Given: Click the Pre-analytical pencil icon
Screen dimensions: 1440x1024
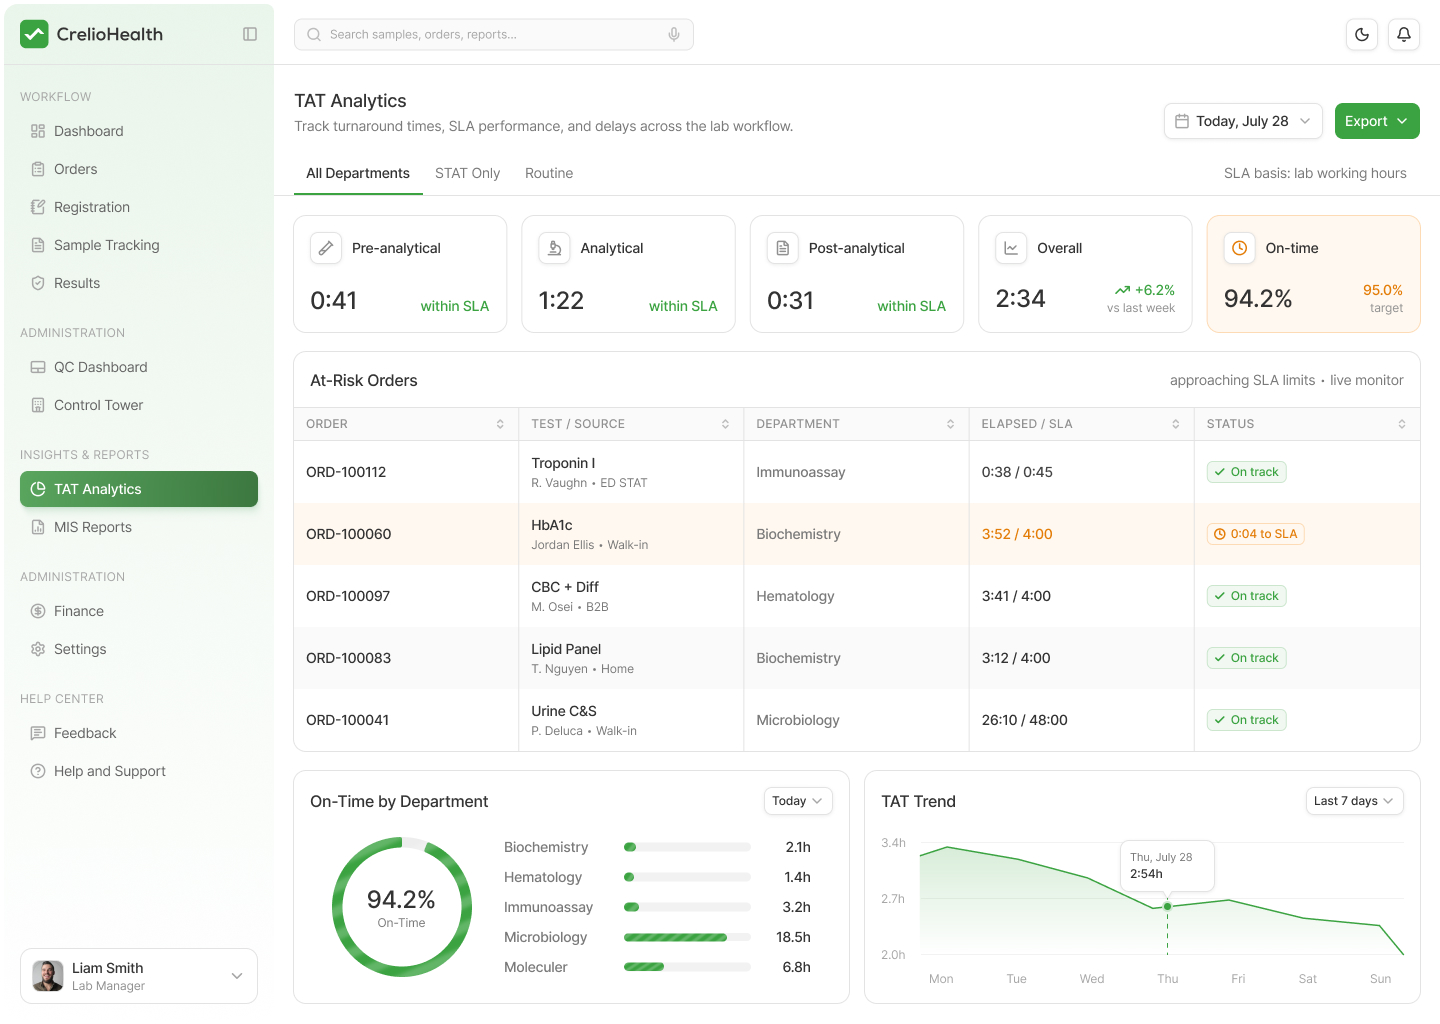Looking at the screenshot, I should [x=326, y=248].
